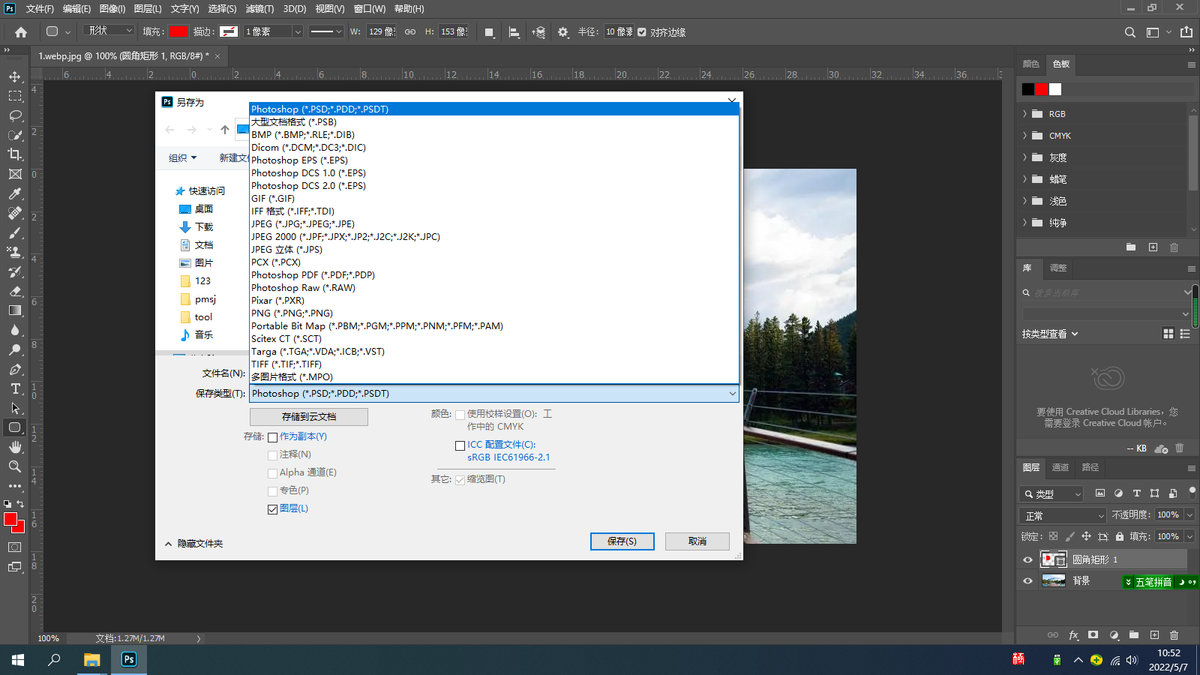Open the 滤镜(T) menu
1200x675 pixels.
(x=258, y=8)
